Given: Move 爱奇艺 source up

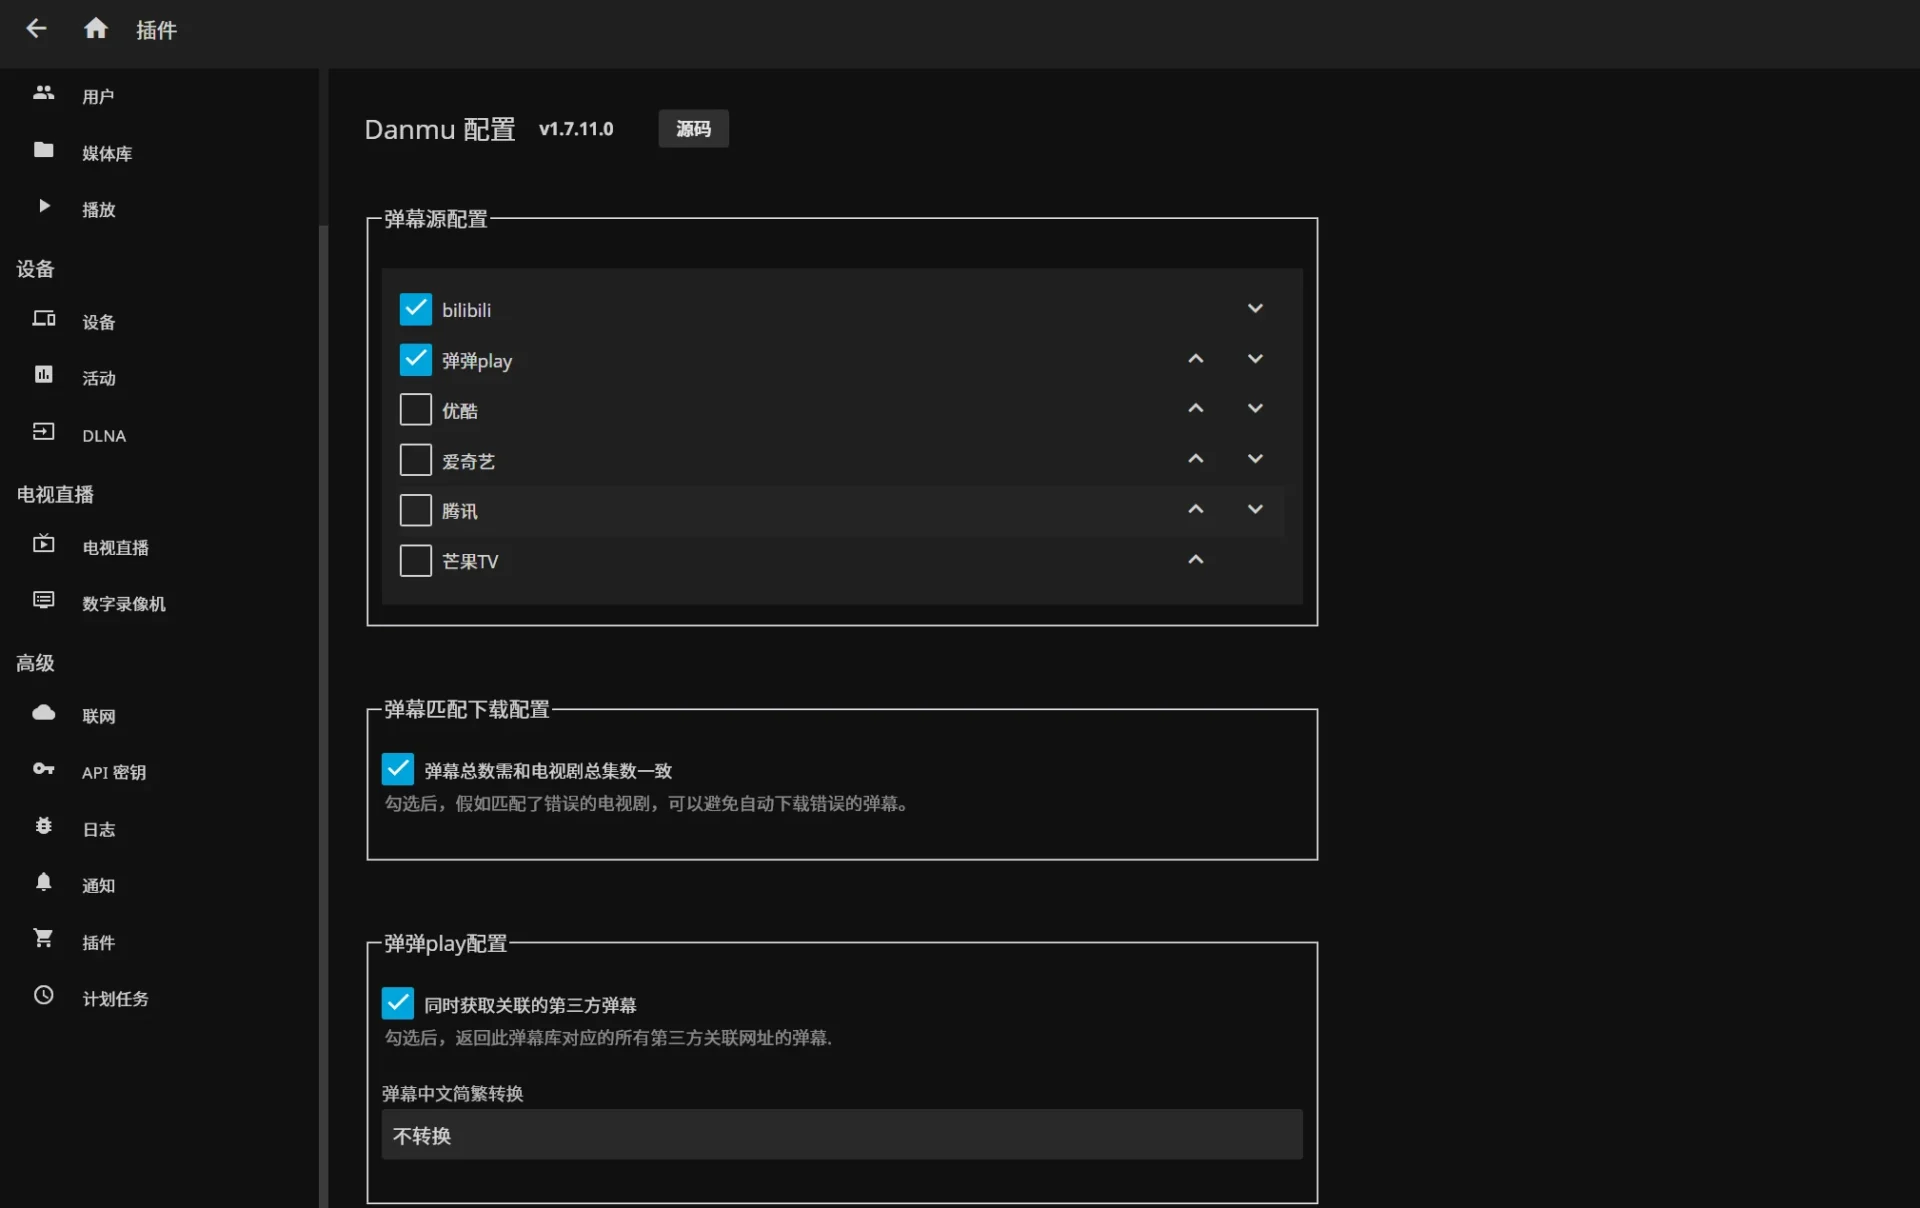Looking at the screenshot, I should (1195, 460).
